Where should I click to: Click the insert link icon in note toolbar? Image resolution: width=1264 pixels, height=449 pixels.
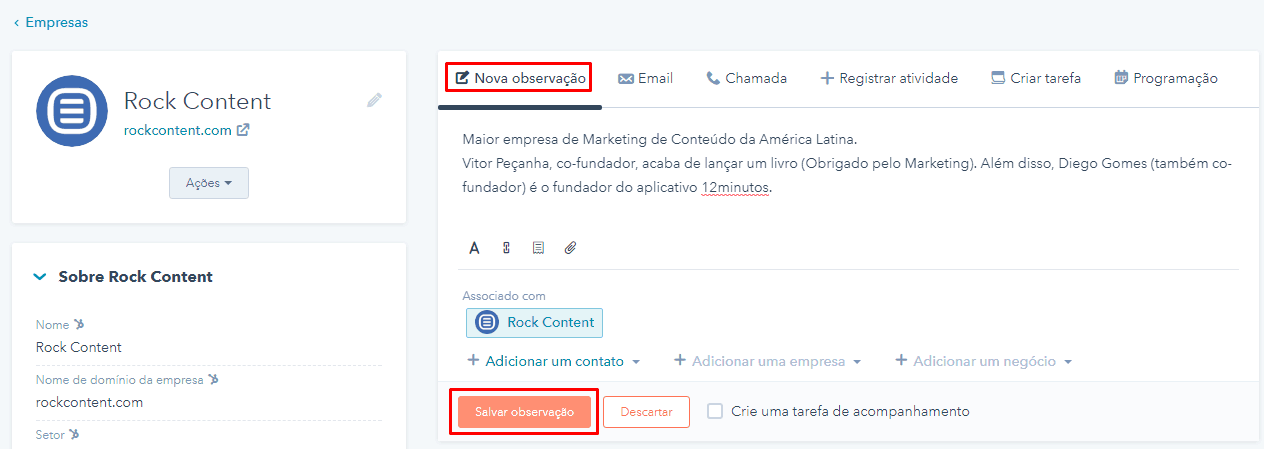[x=506, y=248]
